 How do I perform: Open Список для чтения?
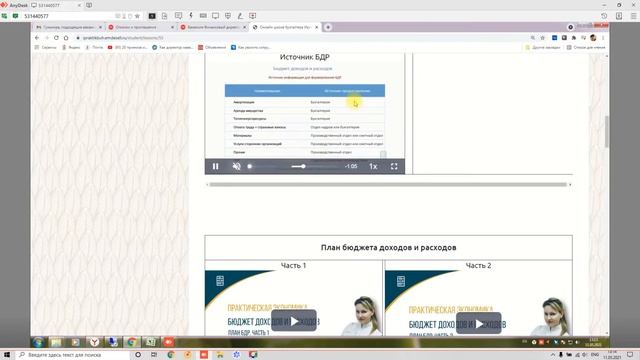click(586, 47)
